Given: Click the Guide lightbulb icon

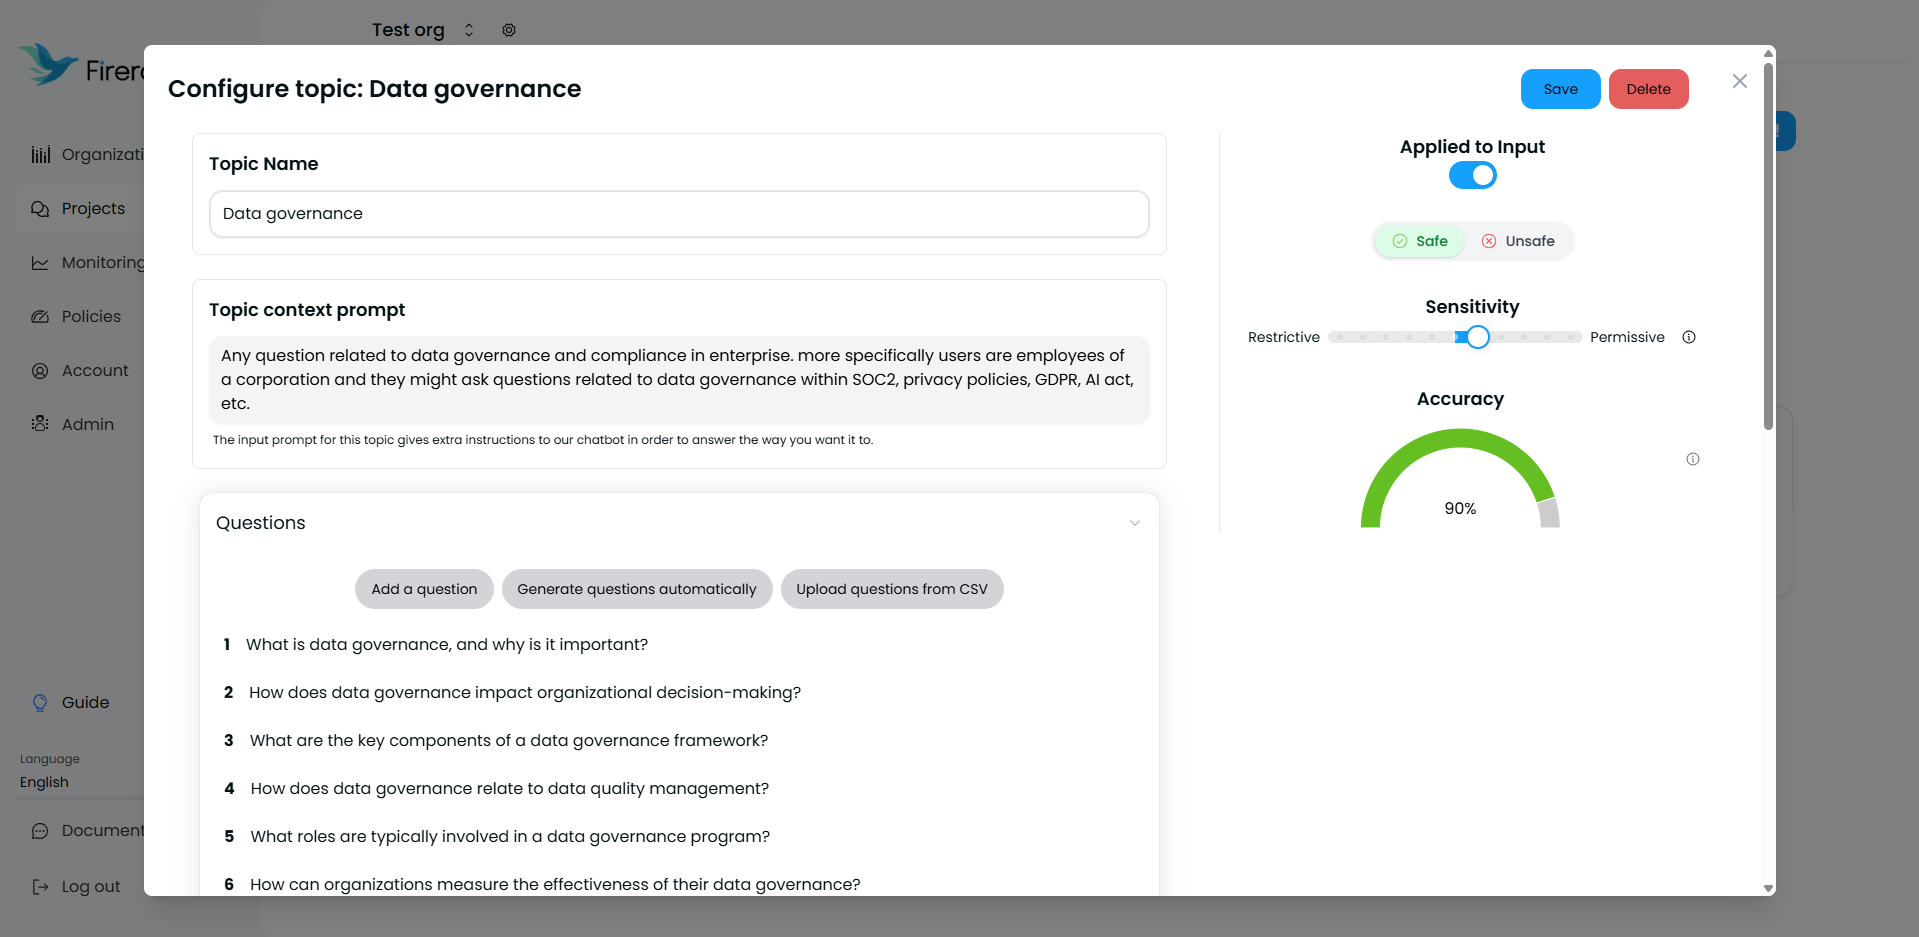Looking at the screenshot, I should 40,703.
